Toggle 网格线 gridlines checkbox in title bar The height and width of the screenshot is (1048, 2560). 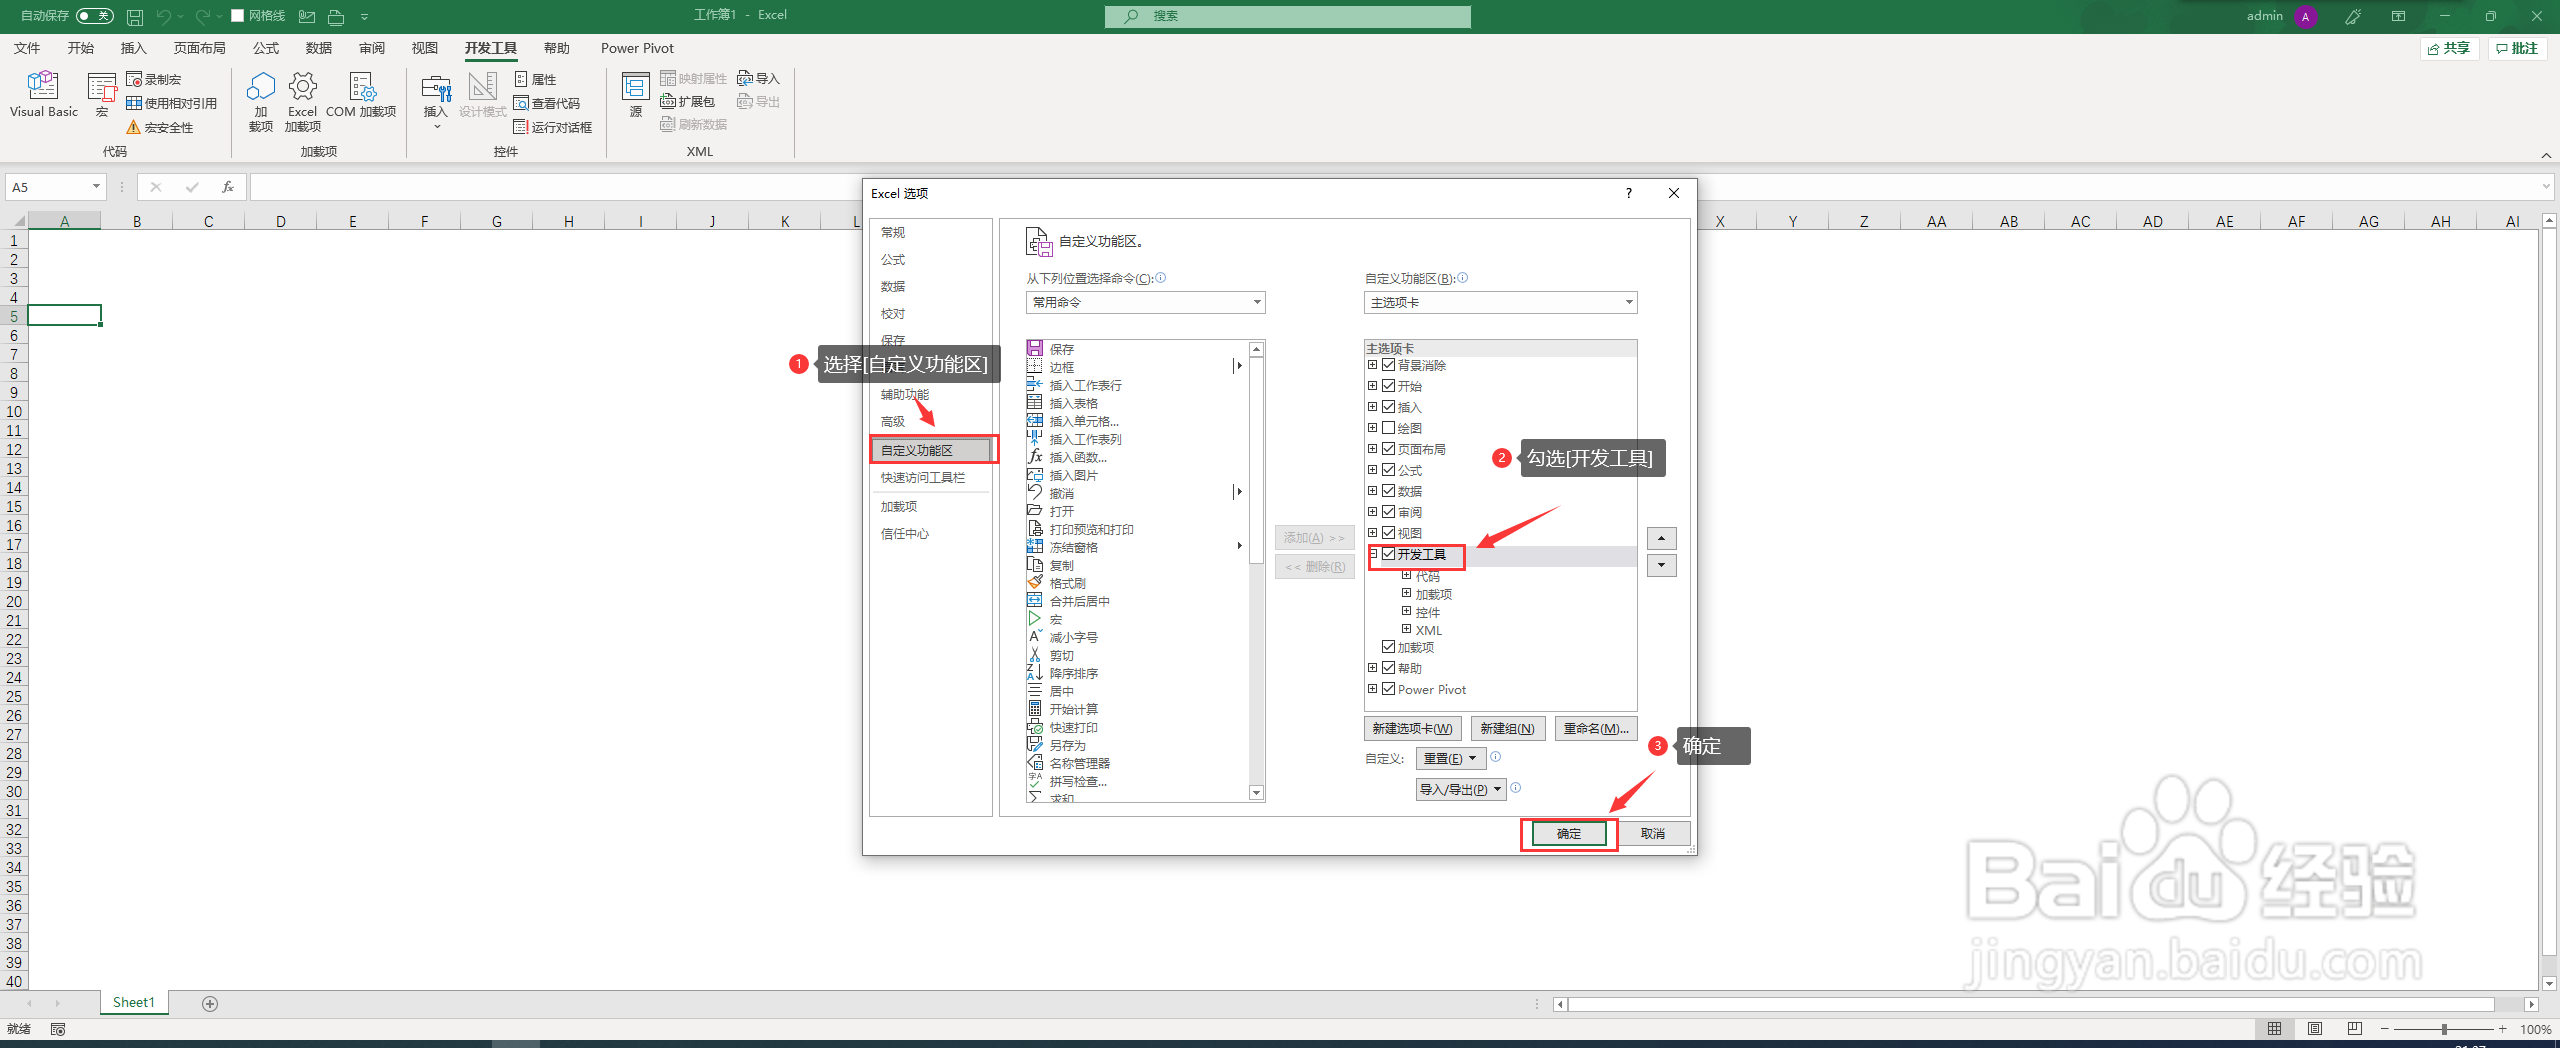tap(238, 16)
